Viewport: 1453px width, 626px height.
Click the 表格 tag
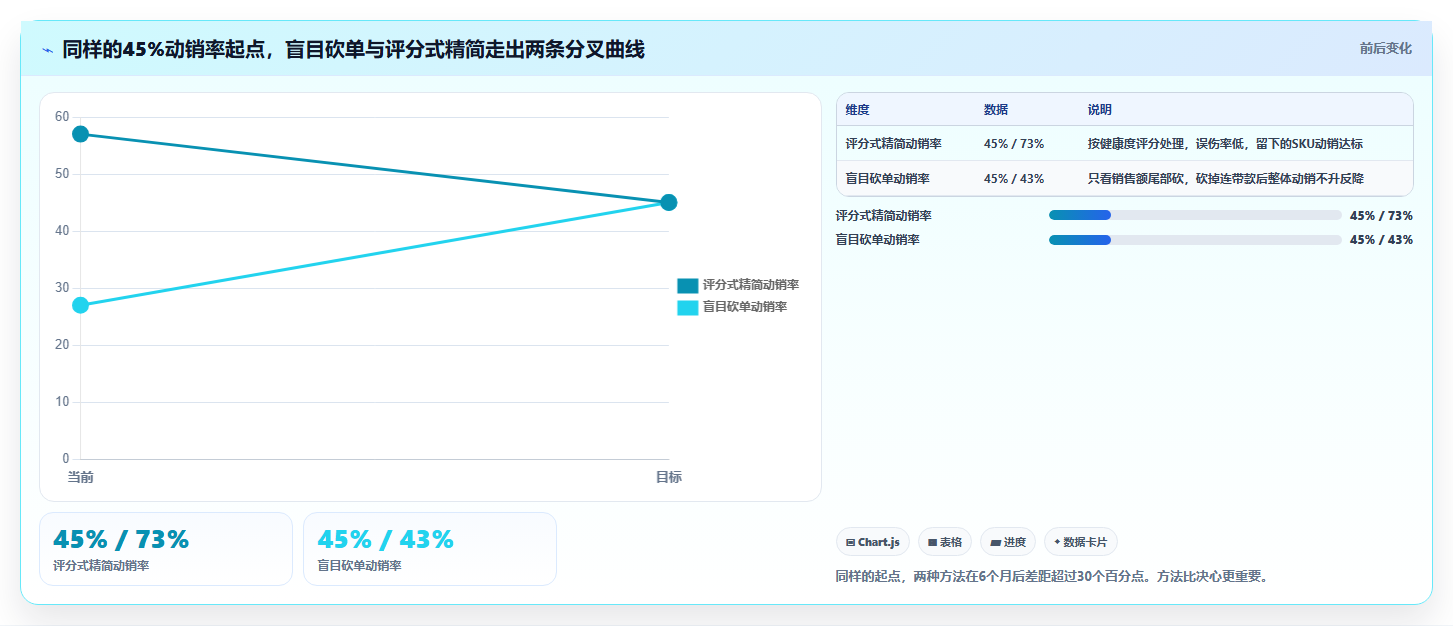pos(945,542)
